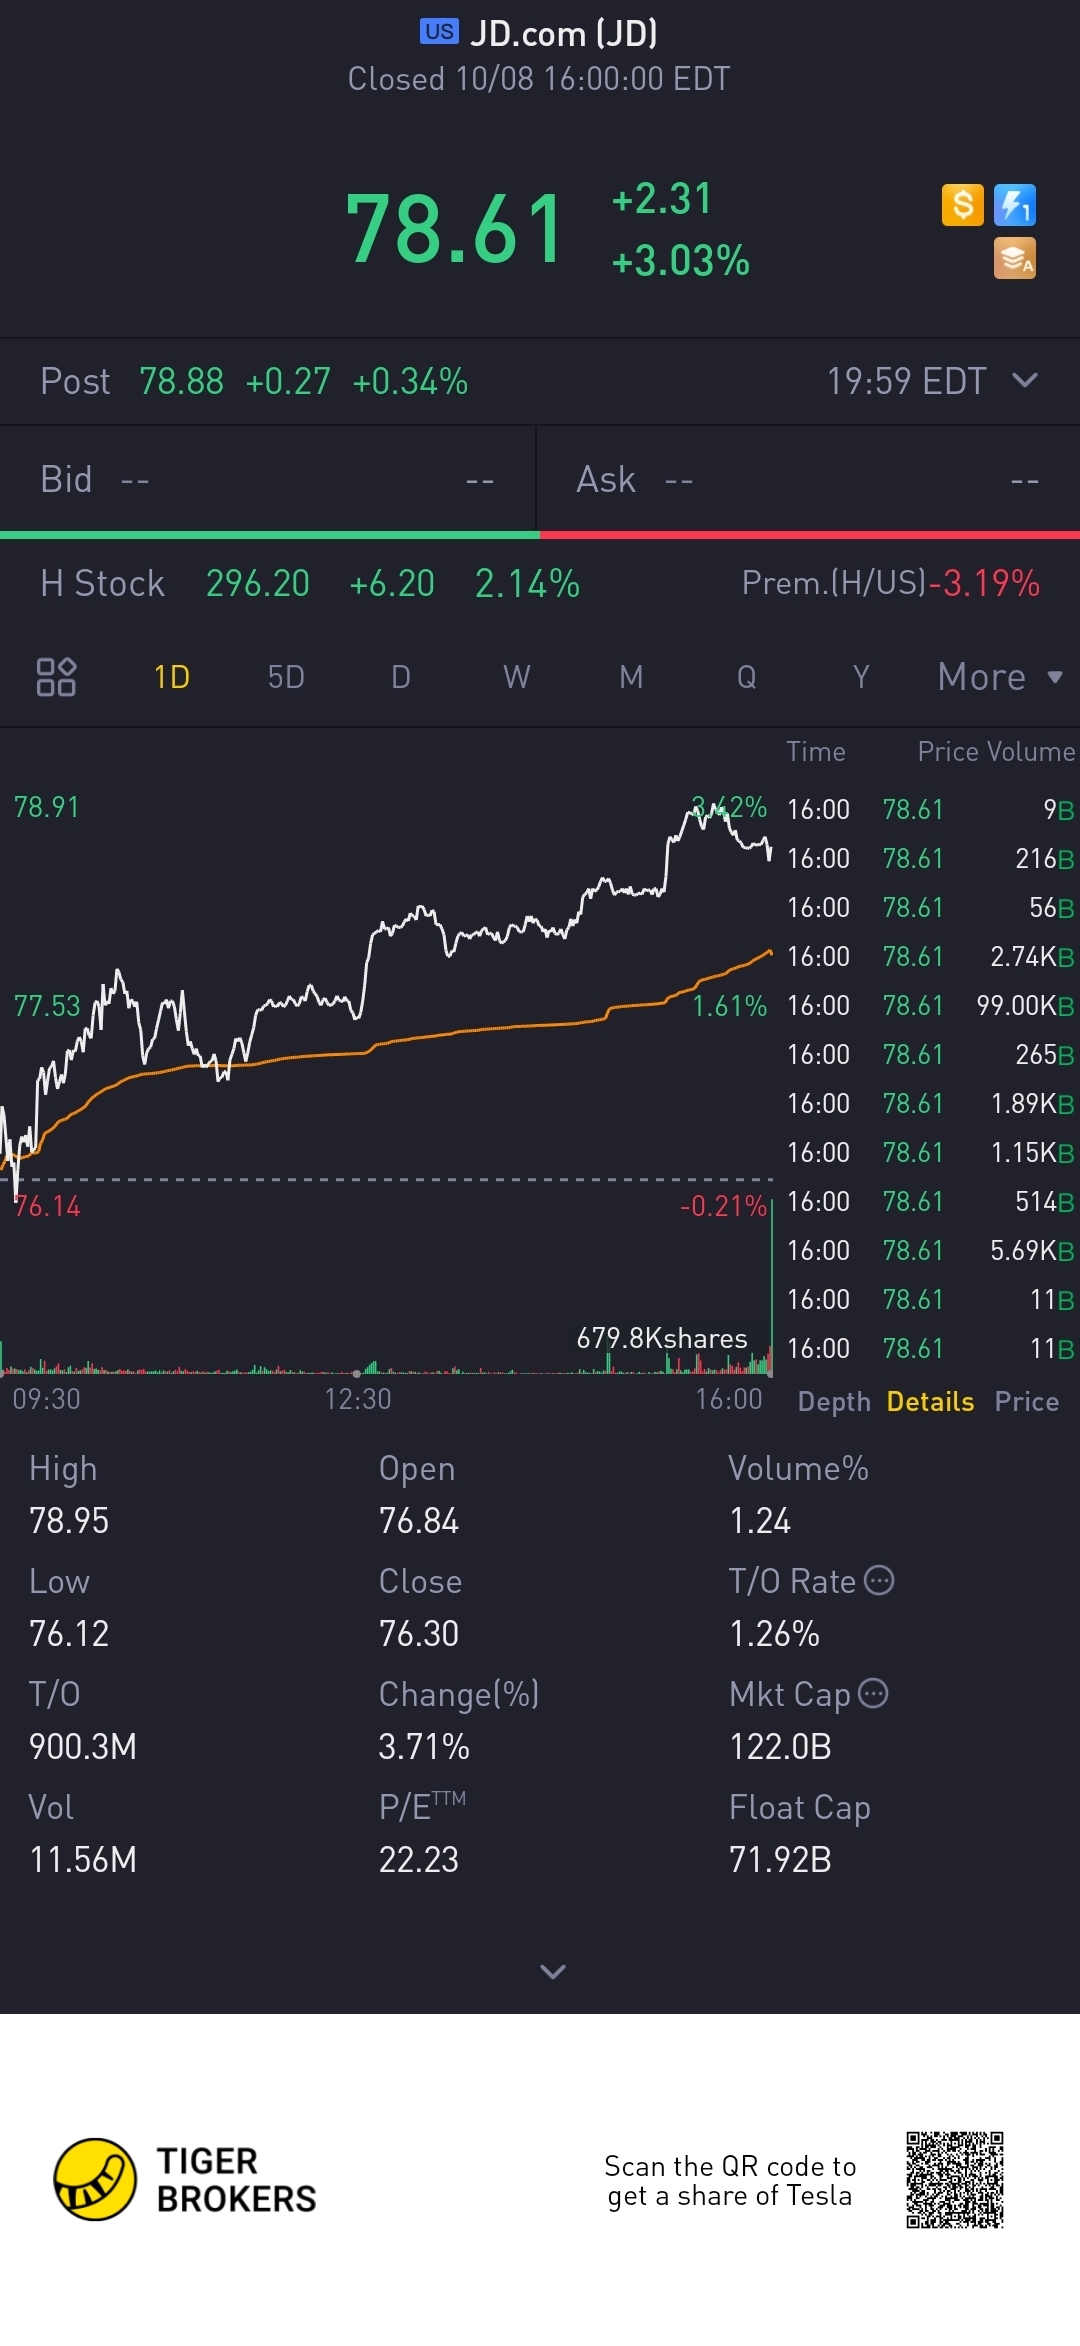Tap the Time column header
This screenshot has width=1080, height=2346.
coord(816,752)
